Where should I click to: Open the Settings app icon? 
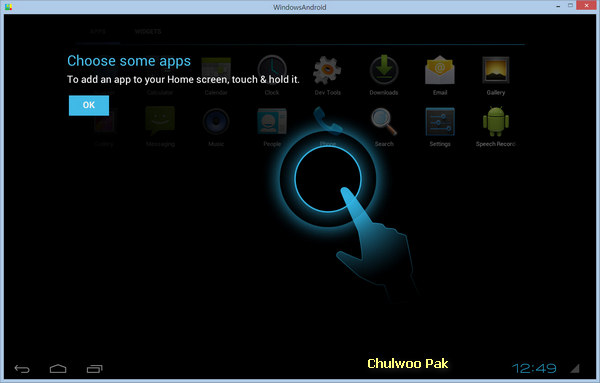point(440,122)
